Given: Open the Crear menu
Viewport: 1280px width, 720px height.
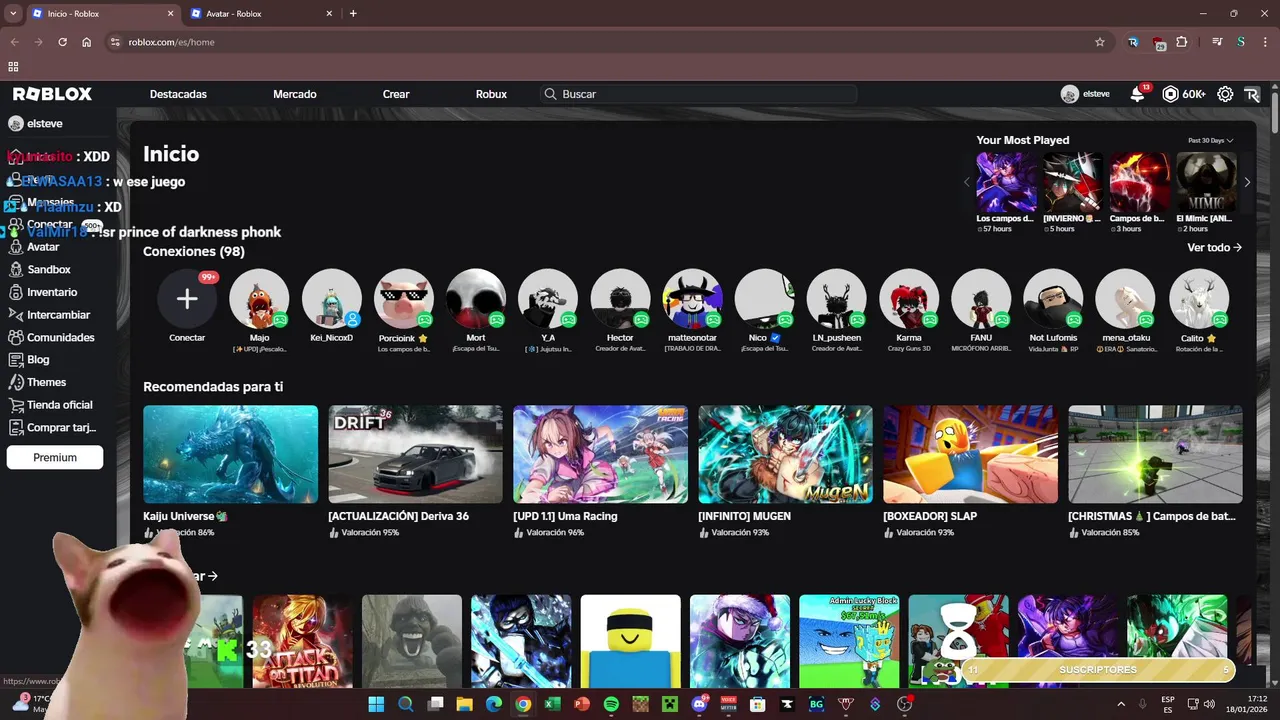Looking at the screenshot, I should 396,94.
